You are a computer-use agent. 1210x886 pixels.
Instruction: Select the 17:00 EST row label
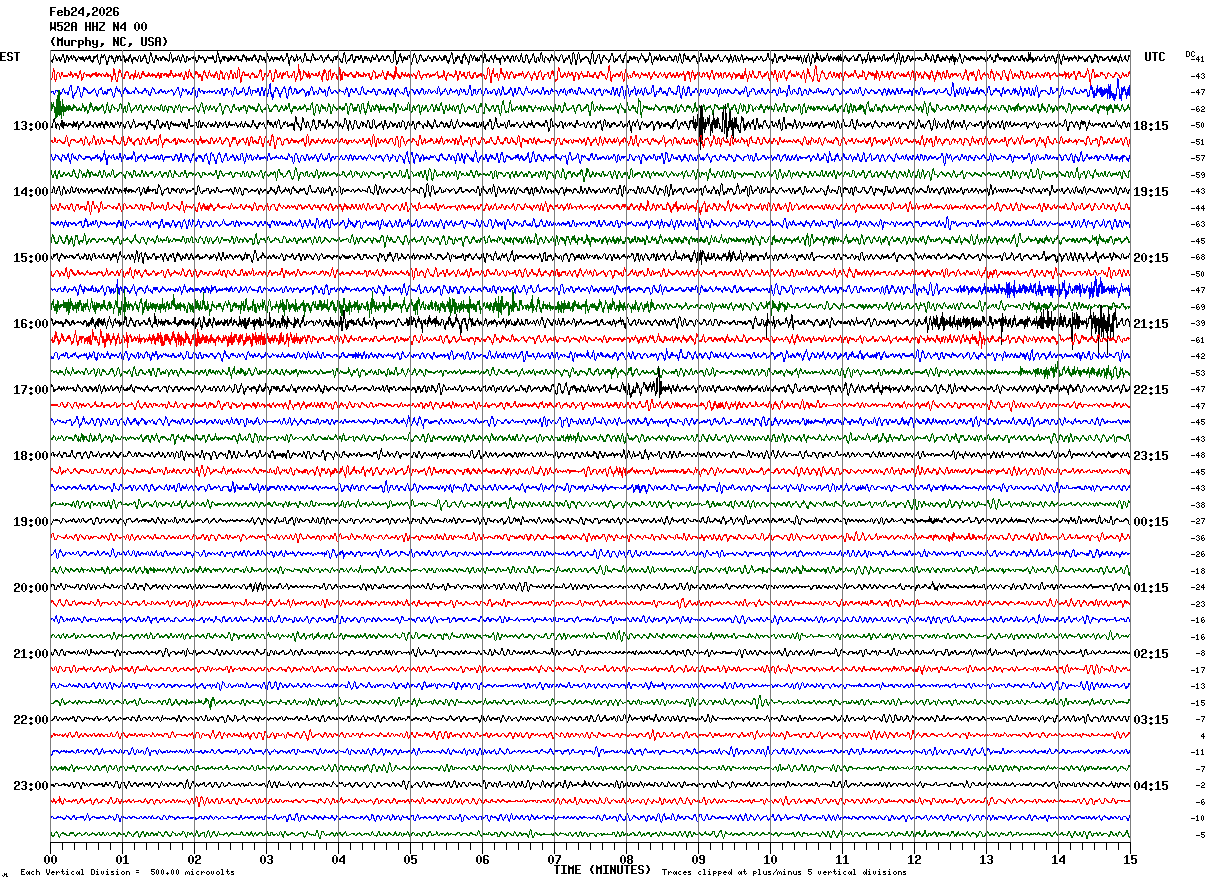30,390
